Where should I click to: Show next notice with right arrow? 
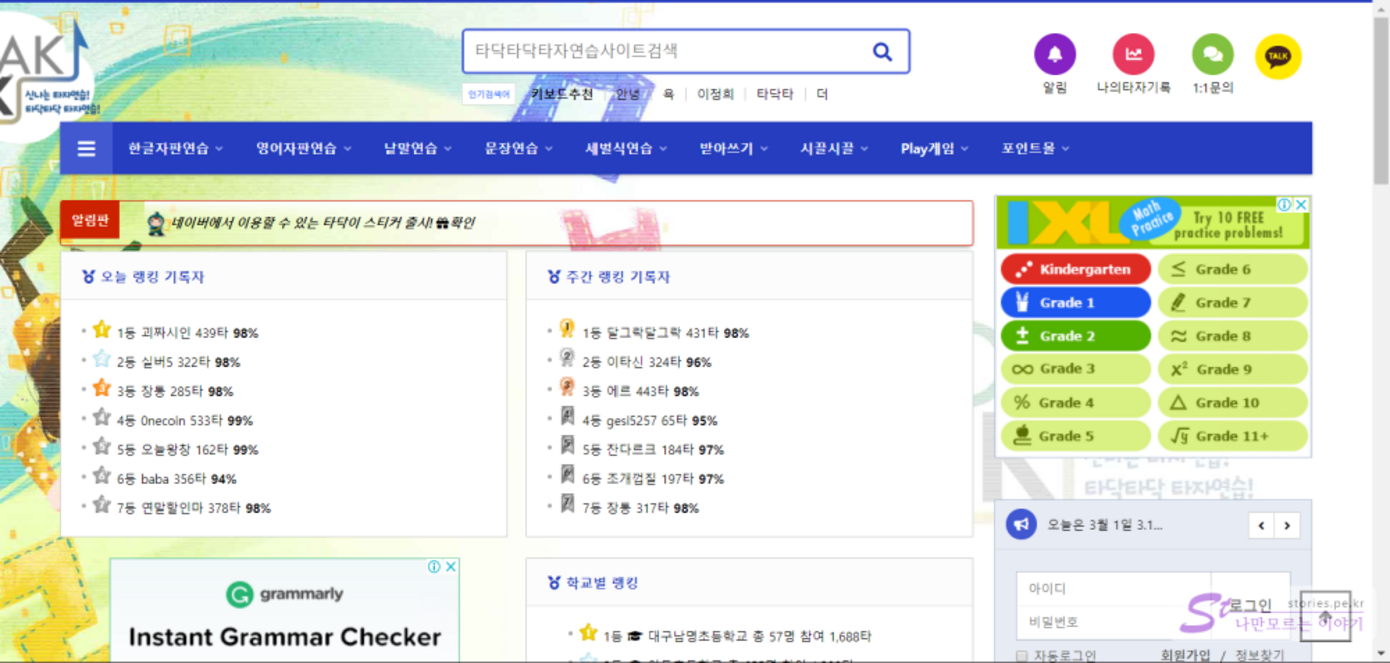1287,525
